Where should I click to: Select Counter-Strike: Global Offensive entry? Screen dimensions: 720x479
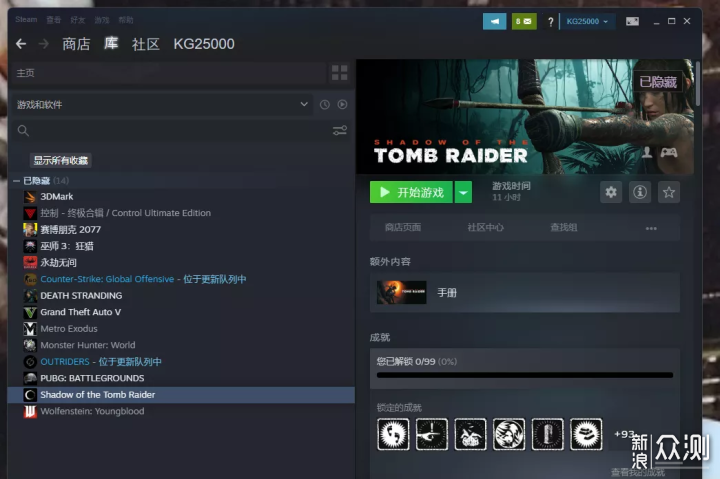tap(181, 279)
